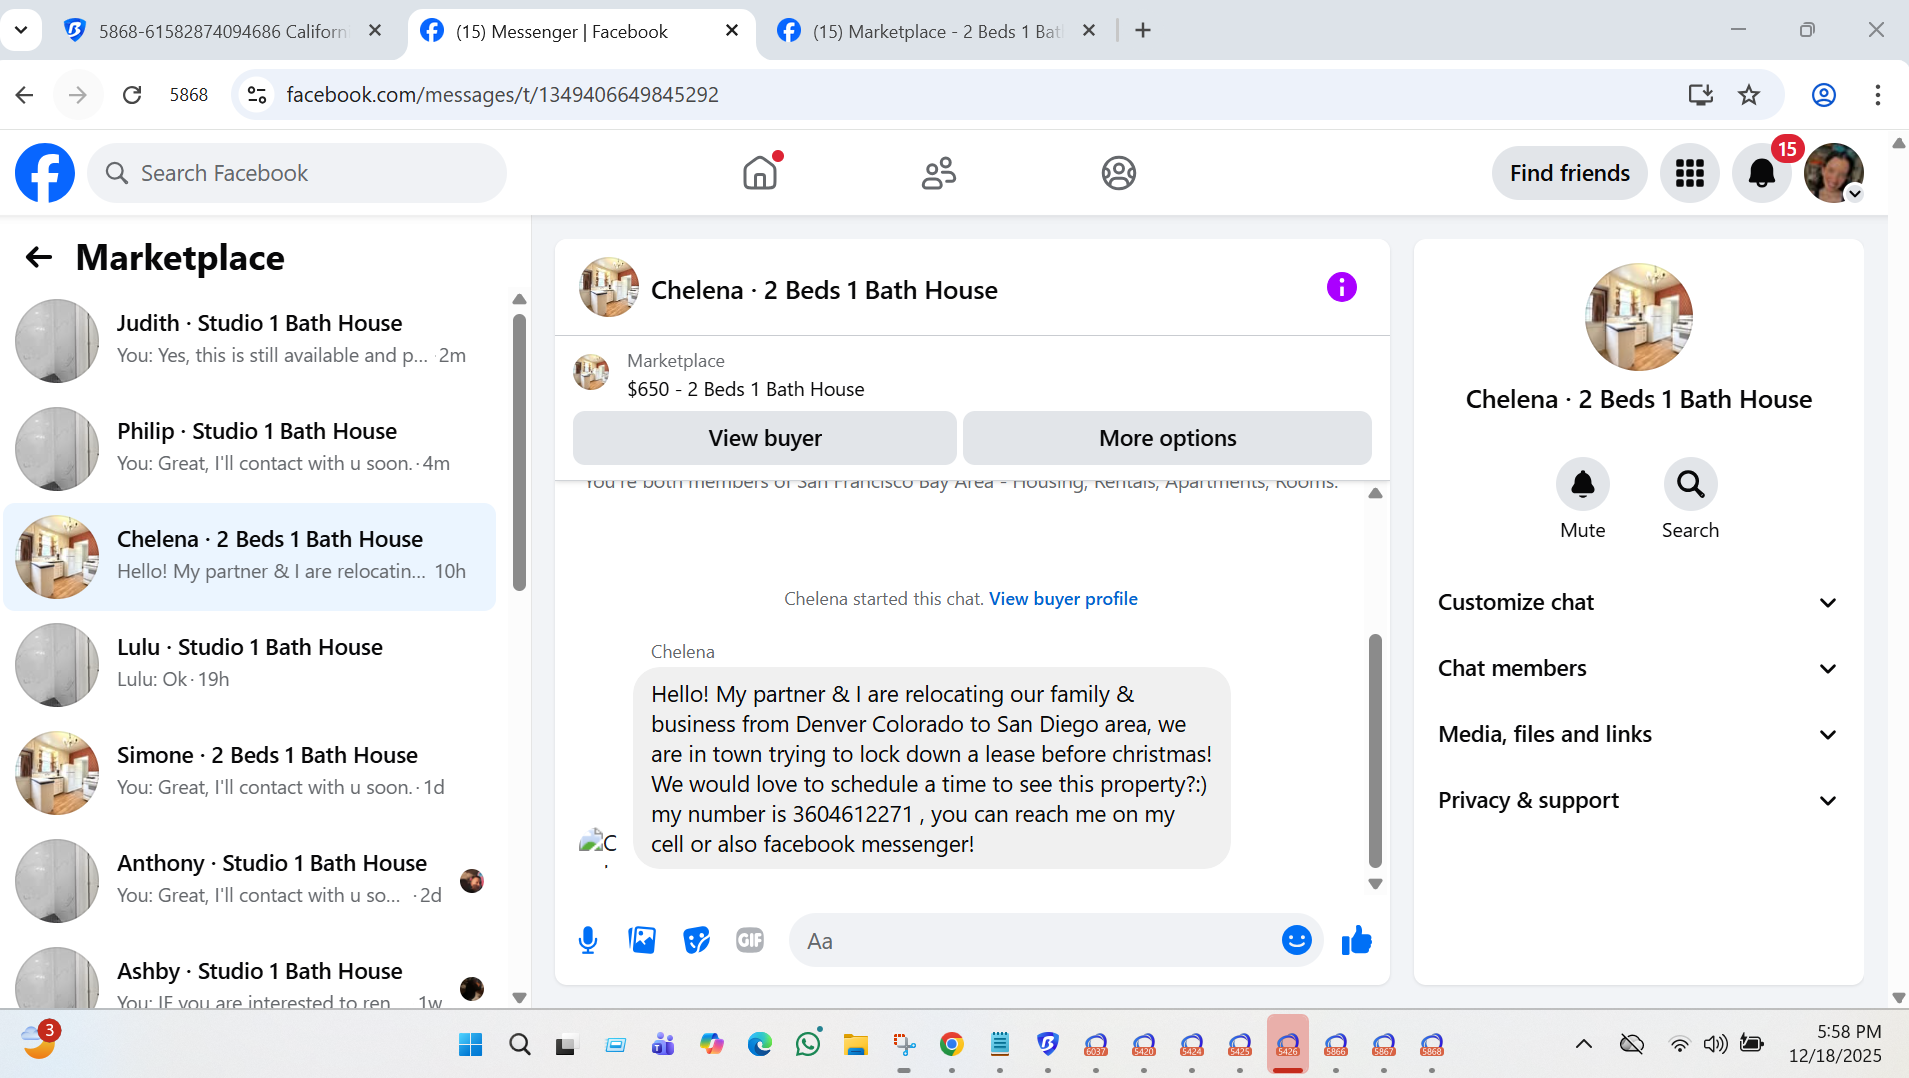
Task: Open Philip's Studio 1 Bath House chat
Action: tap(250, 448)
